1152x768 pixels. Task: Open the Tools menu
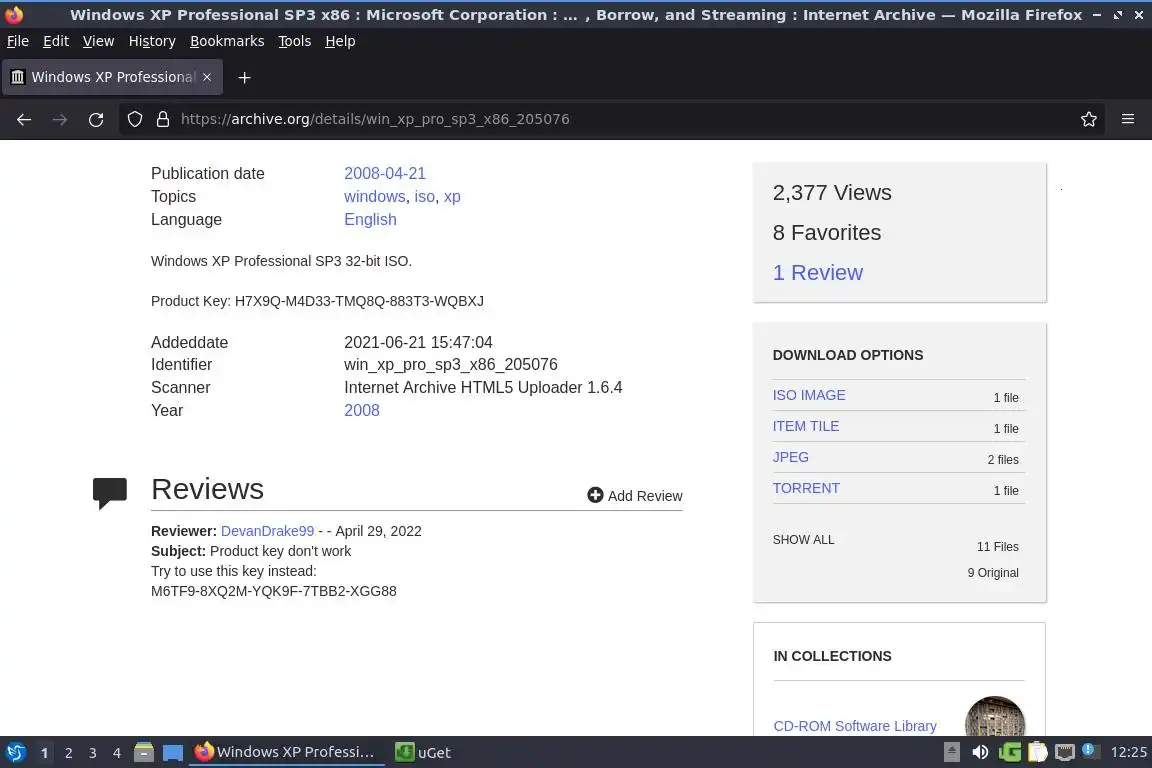click(x=295, y=41)
